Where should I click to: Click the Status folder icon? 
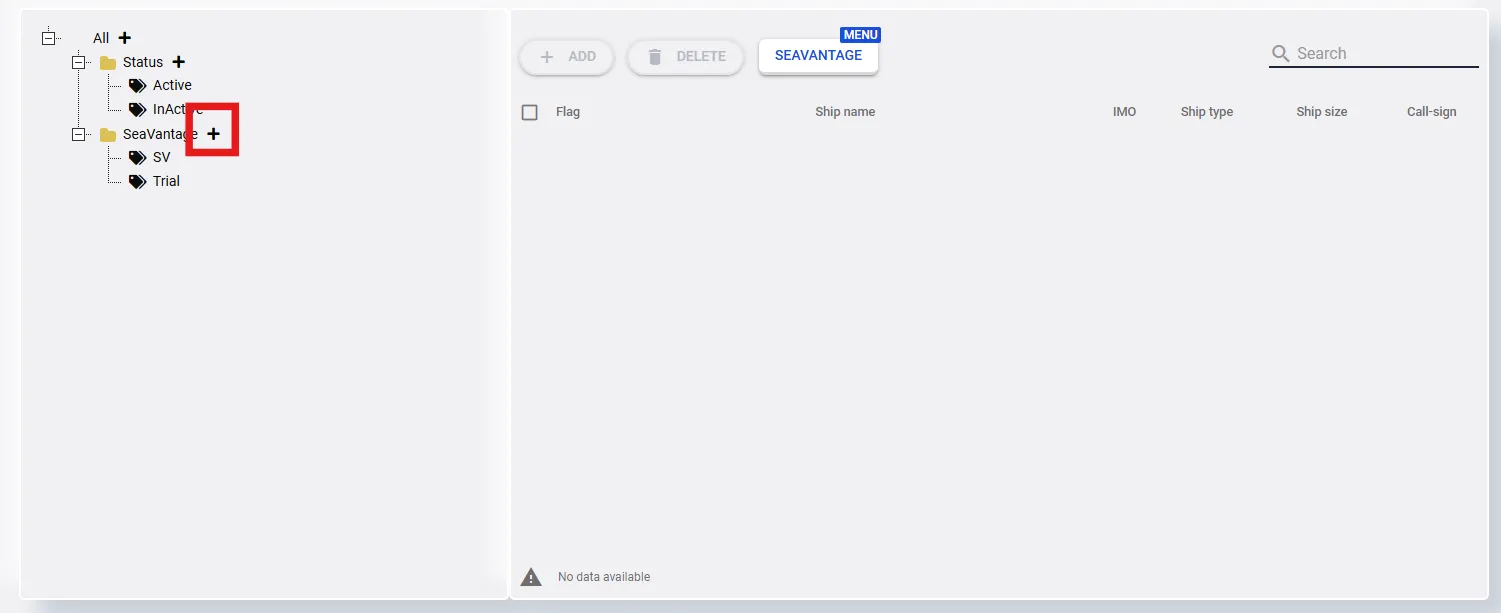point(108,63)
